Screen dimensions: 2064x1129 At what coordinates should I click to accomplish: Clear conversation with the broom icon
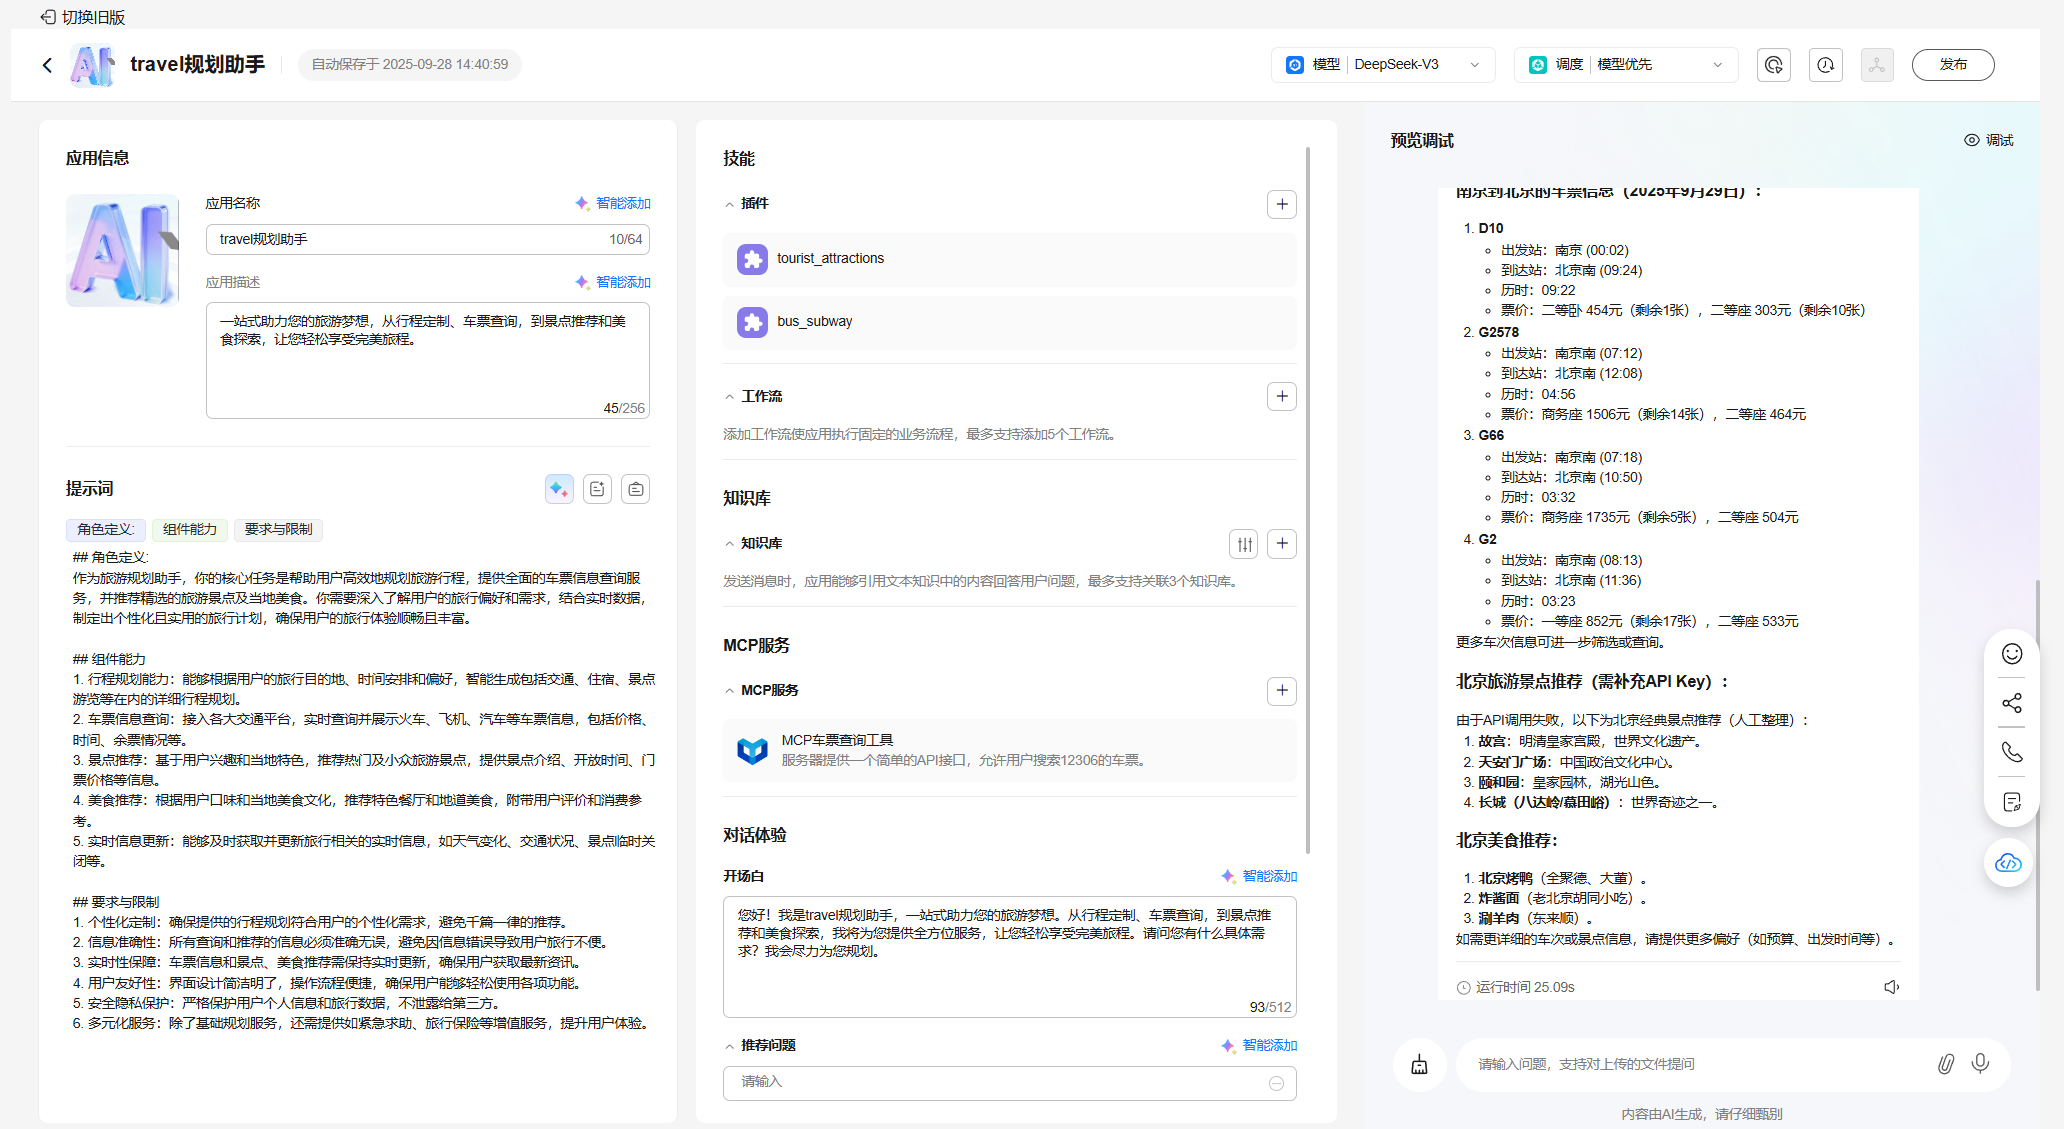pos(1419,1064)
